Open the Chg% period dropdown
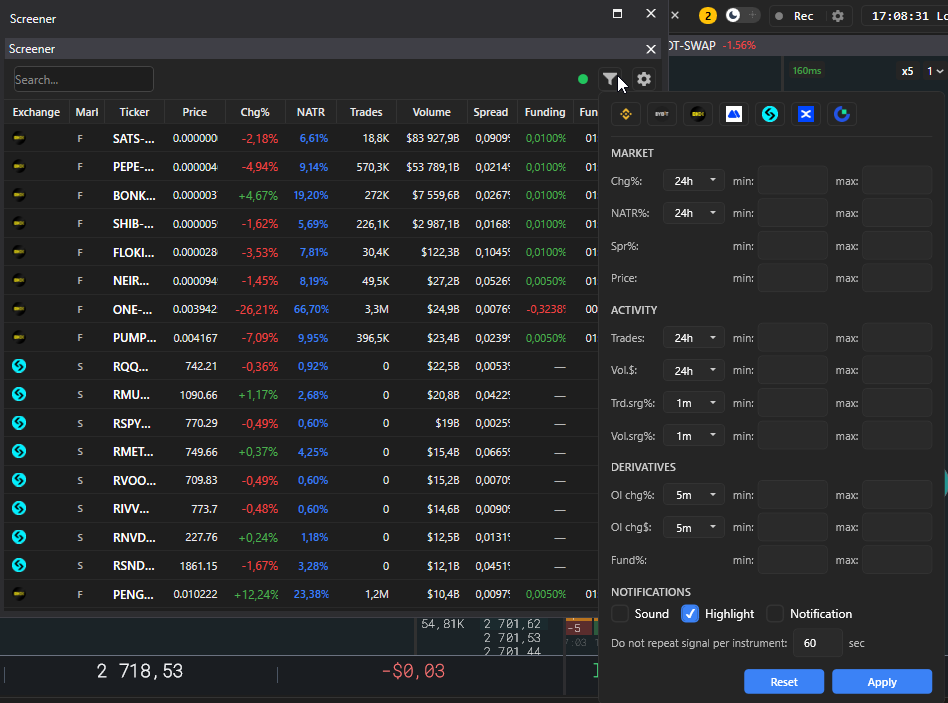Image resolution: width=948 pixels, height=703 pixels. point(693,181)
